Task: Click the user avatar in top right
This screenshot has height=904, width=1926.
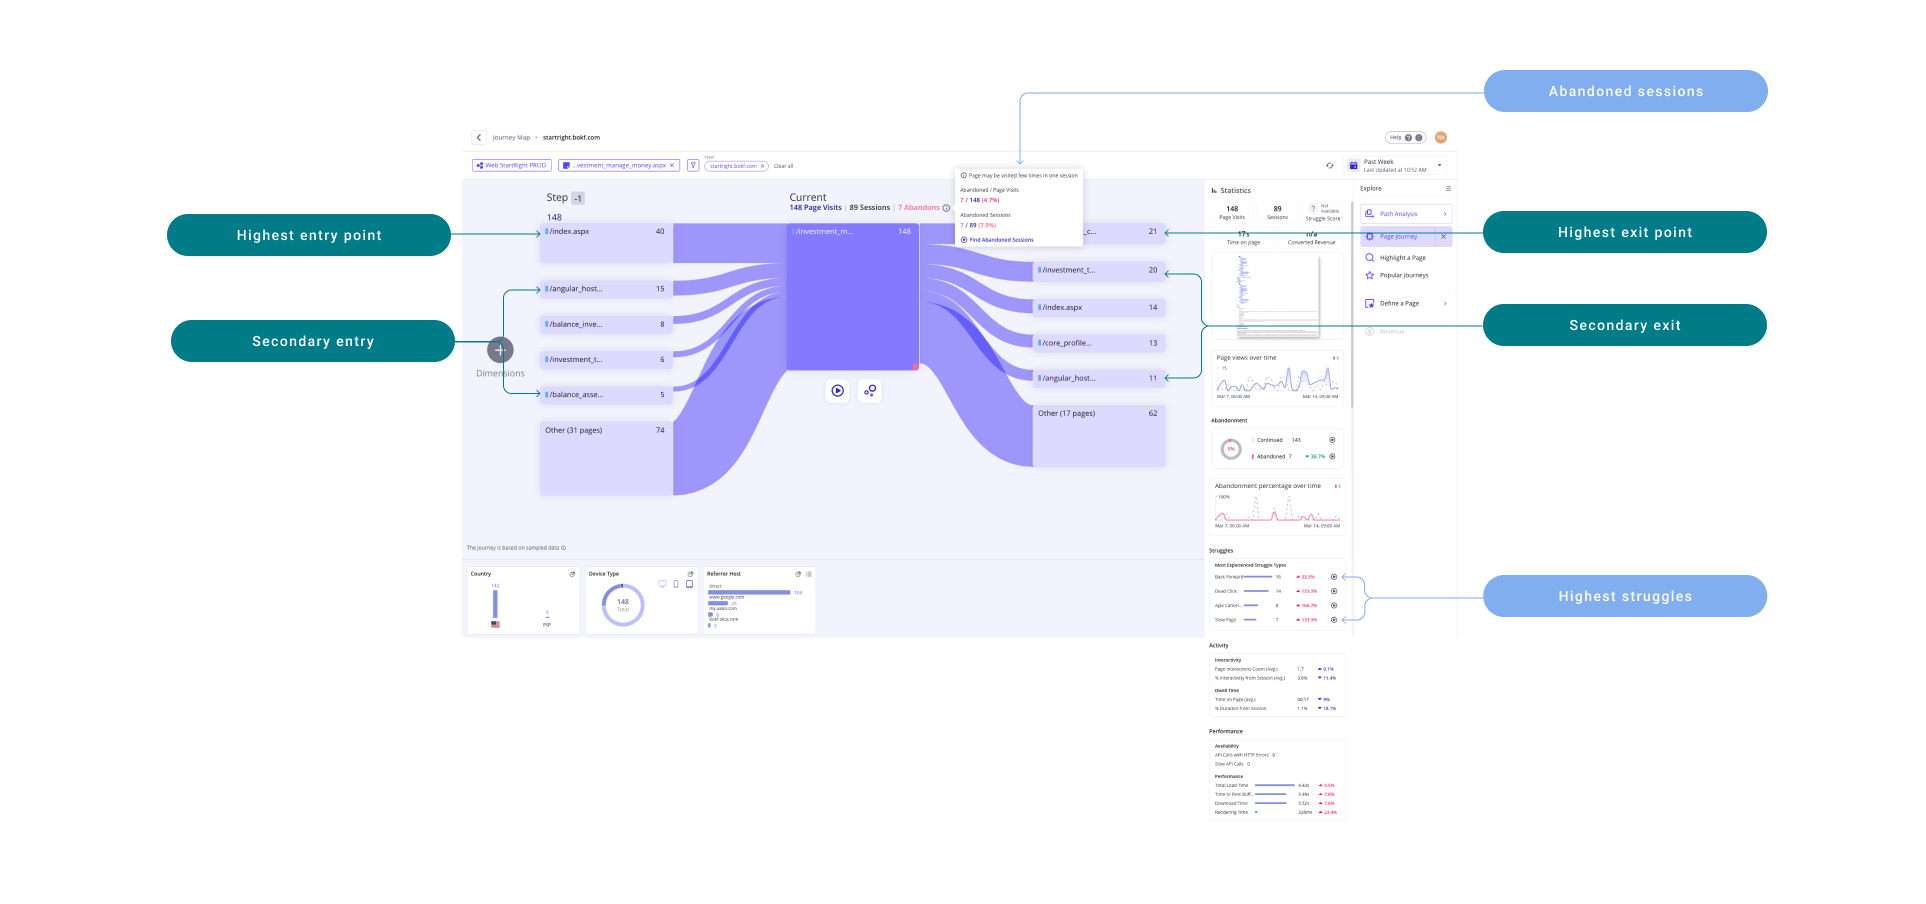Action: (1440, 138)
